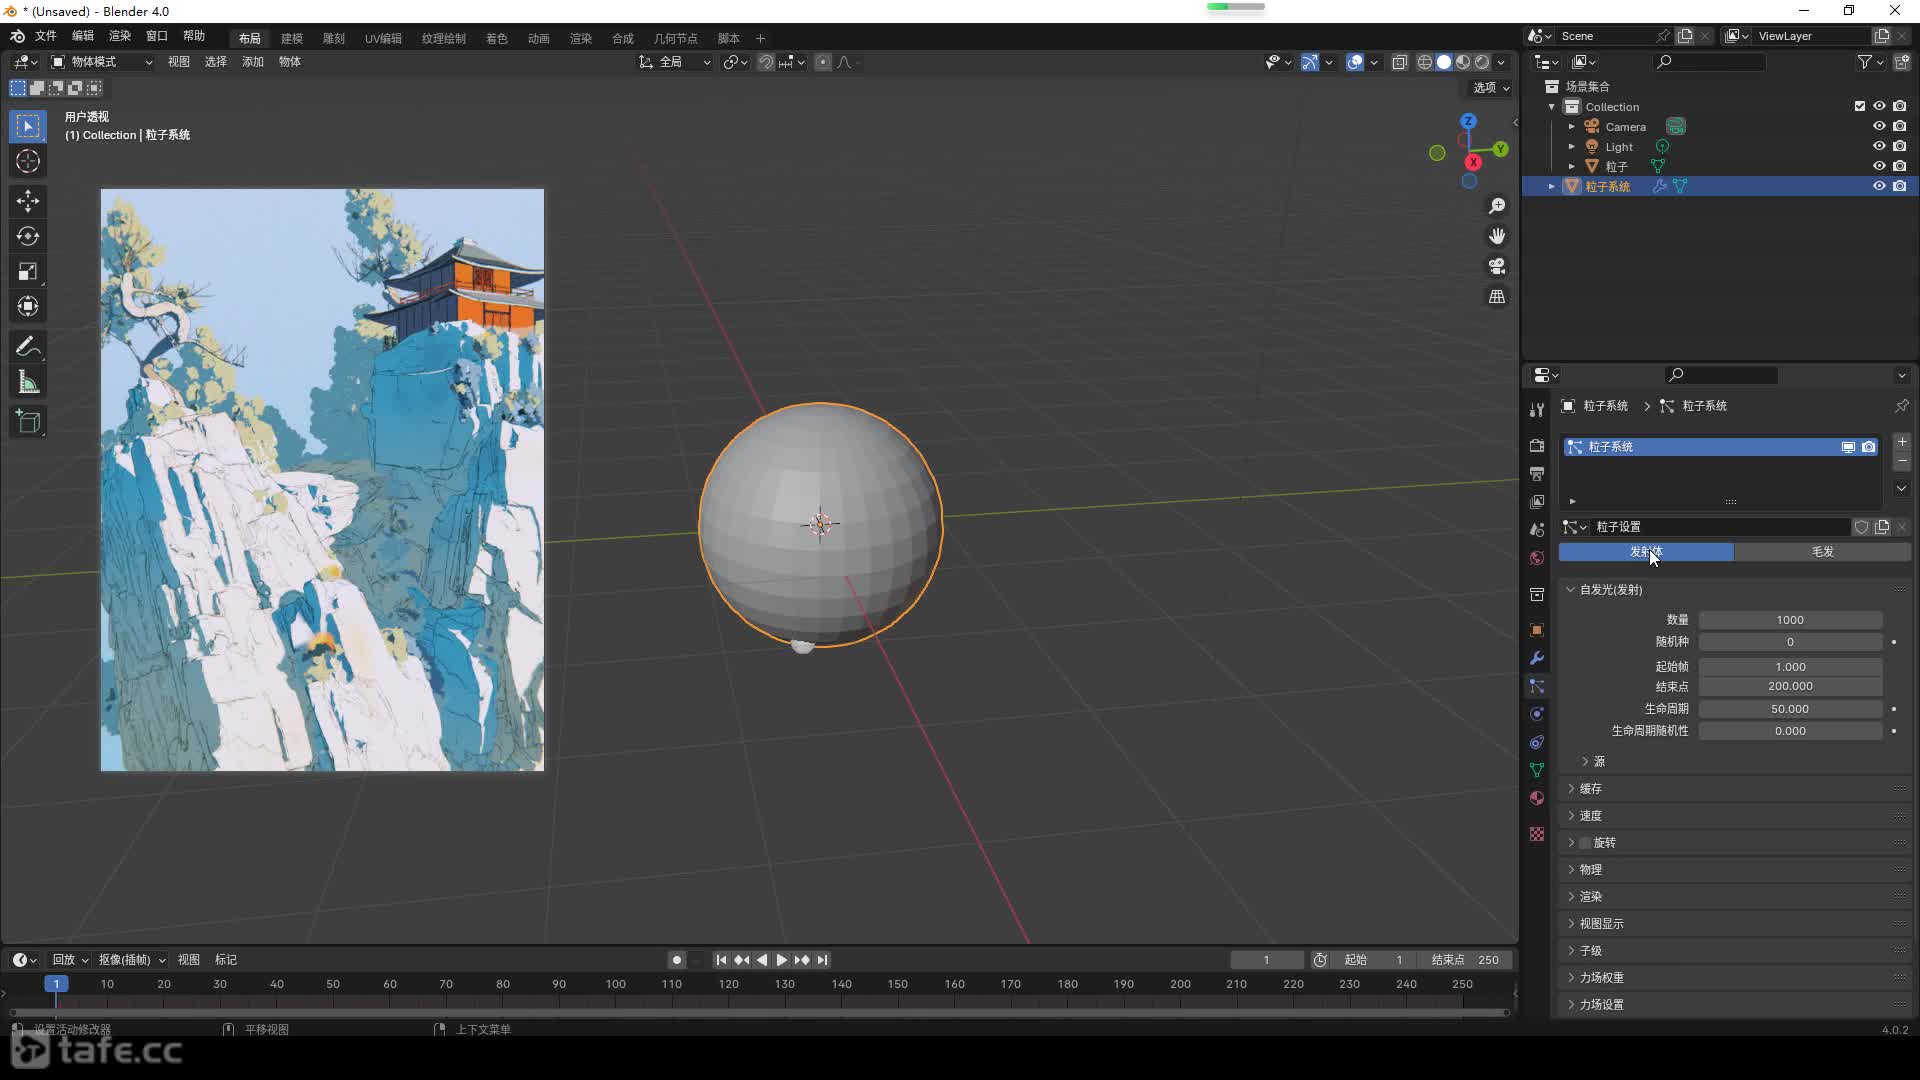The image size is (1920, 1080).
Task: Switch to the 几何节点 workspace tab
Action: tap(676, 38)
